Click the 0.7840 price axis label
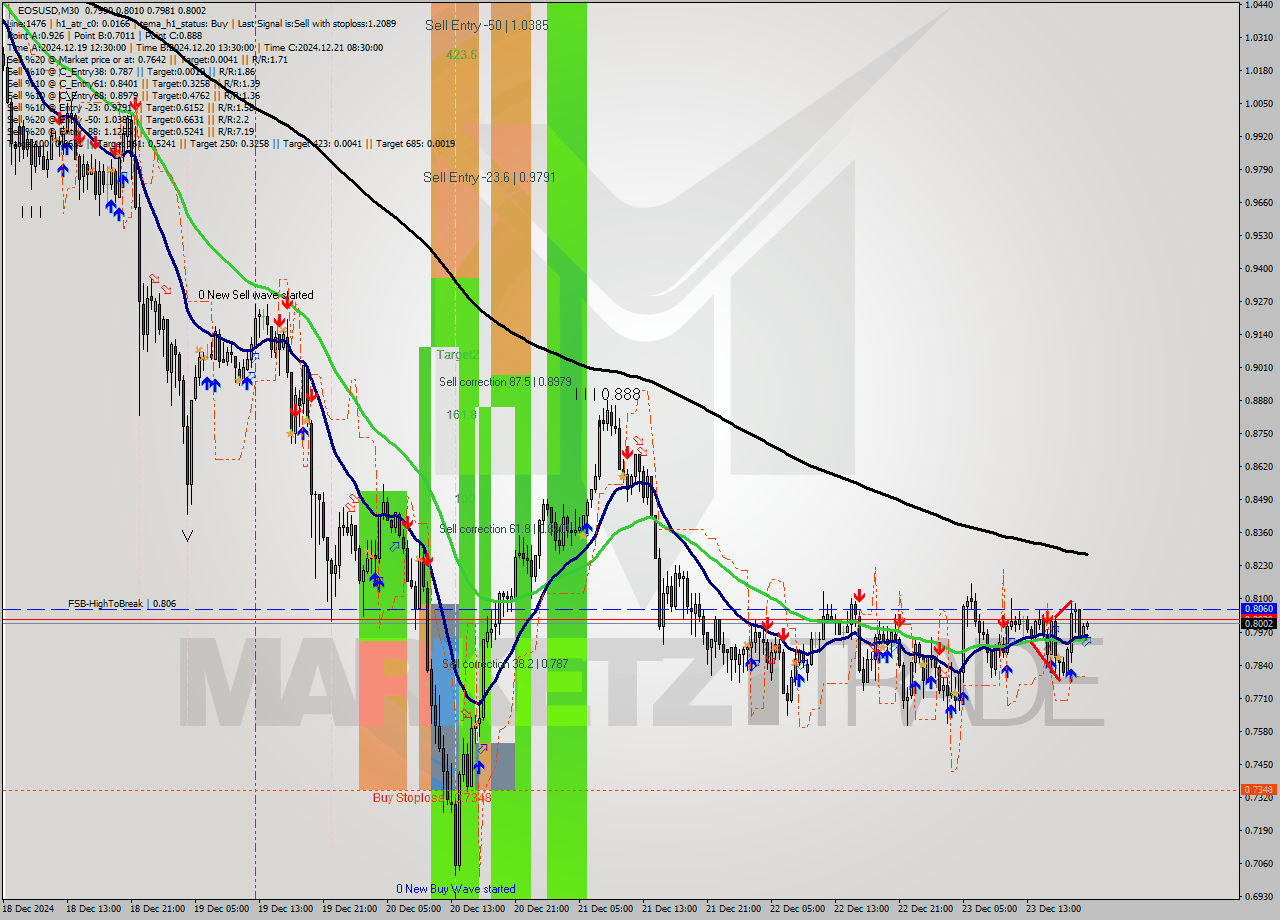Viewport: 1280px width, 920px height. click(1258, 665)
